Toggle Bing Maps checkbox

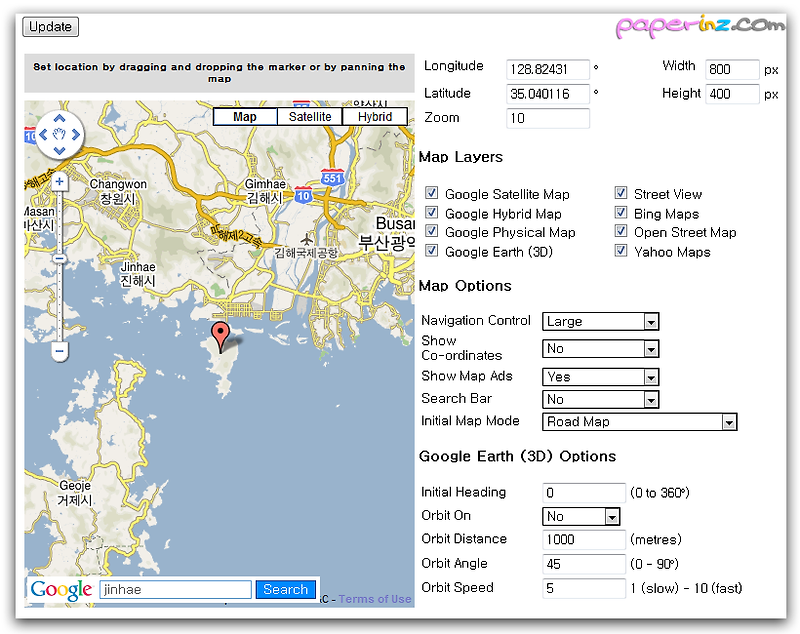pyautogui.click(x=621, y=212)
